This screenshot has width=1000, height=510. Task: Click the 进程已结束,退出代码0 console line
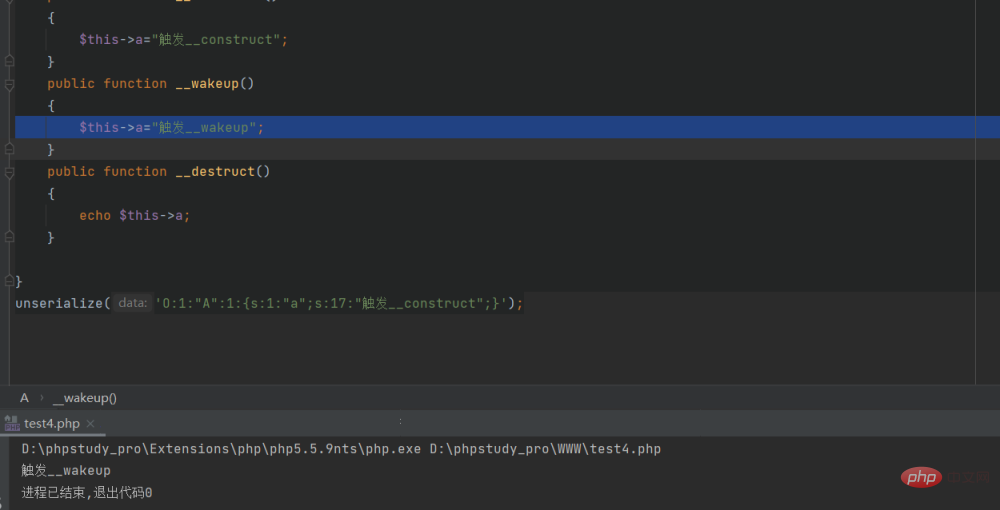[x=87, y=493]
